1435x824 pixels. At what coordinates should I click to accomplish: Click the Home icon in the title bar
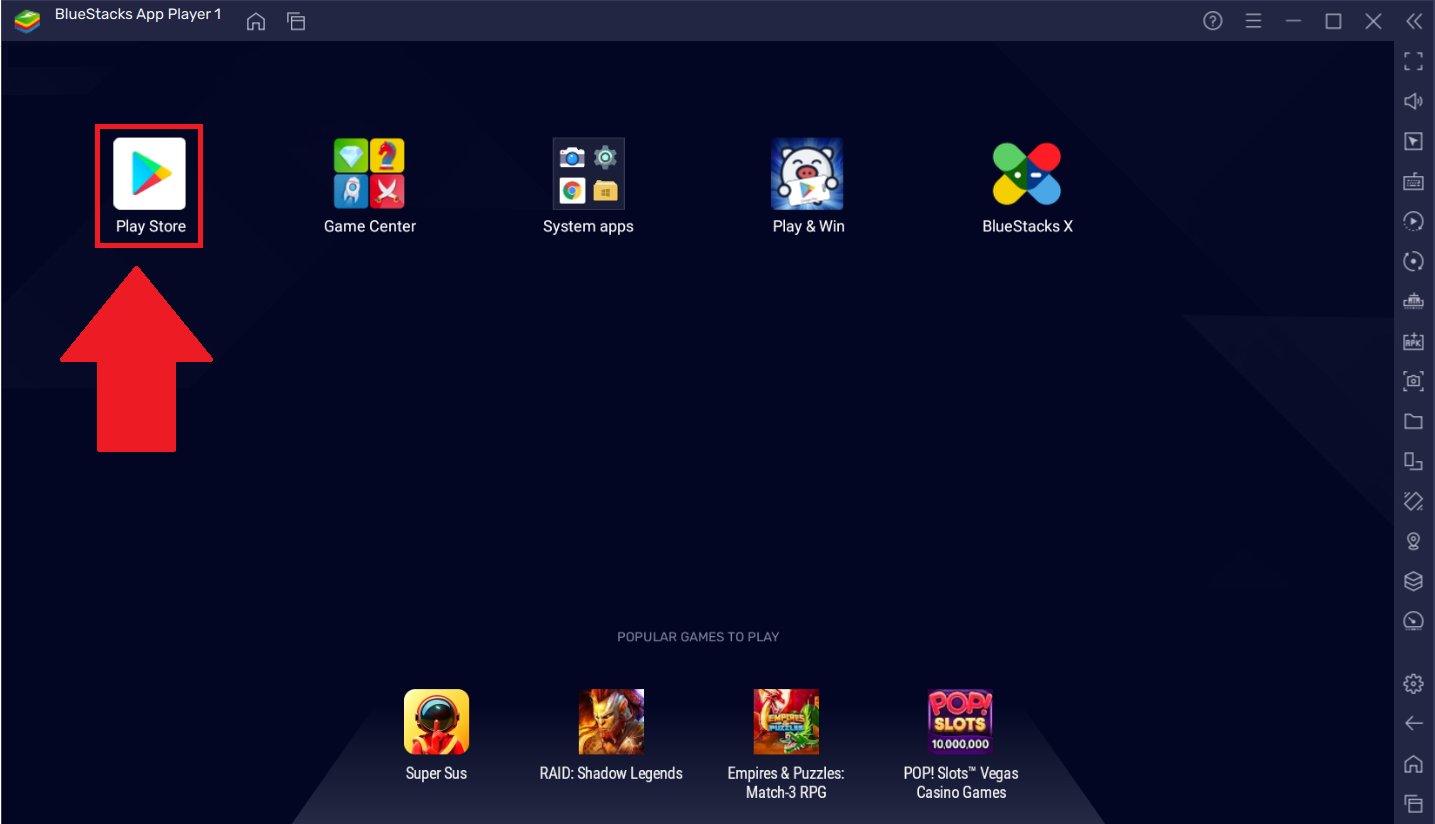click(256, 21)
